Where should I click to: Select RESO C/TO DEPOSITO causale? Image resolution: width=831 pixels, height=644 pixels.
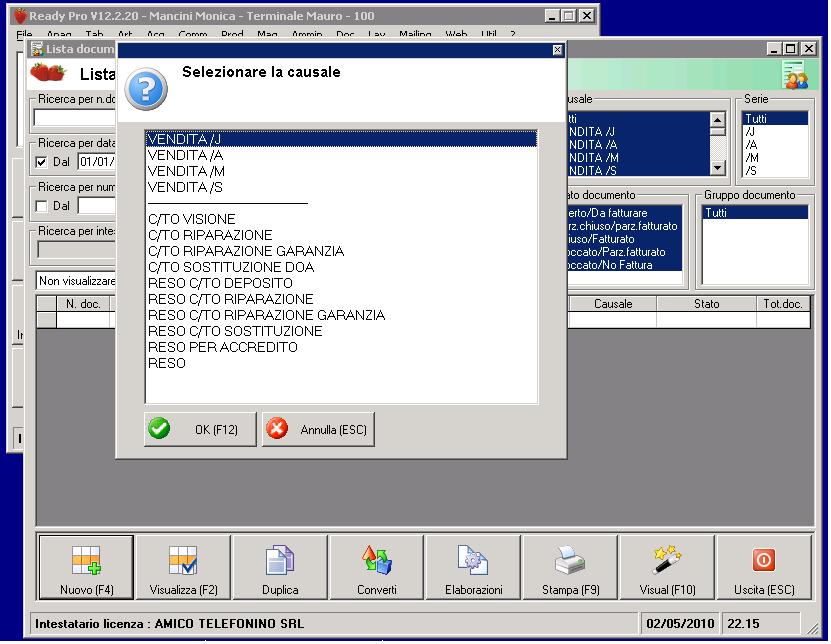click(x=341, y=283)
